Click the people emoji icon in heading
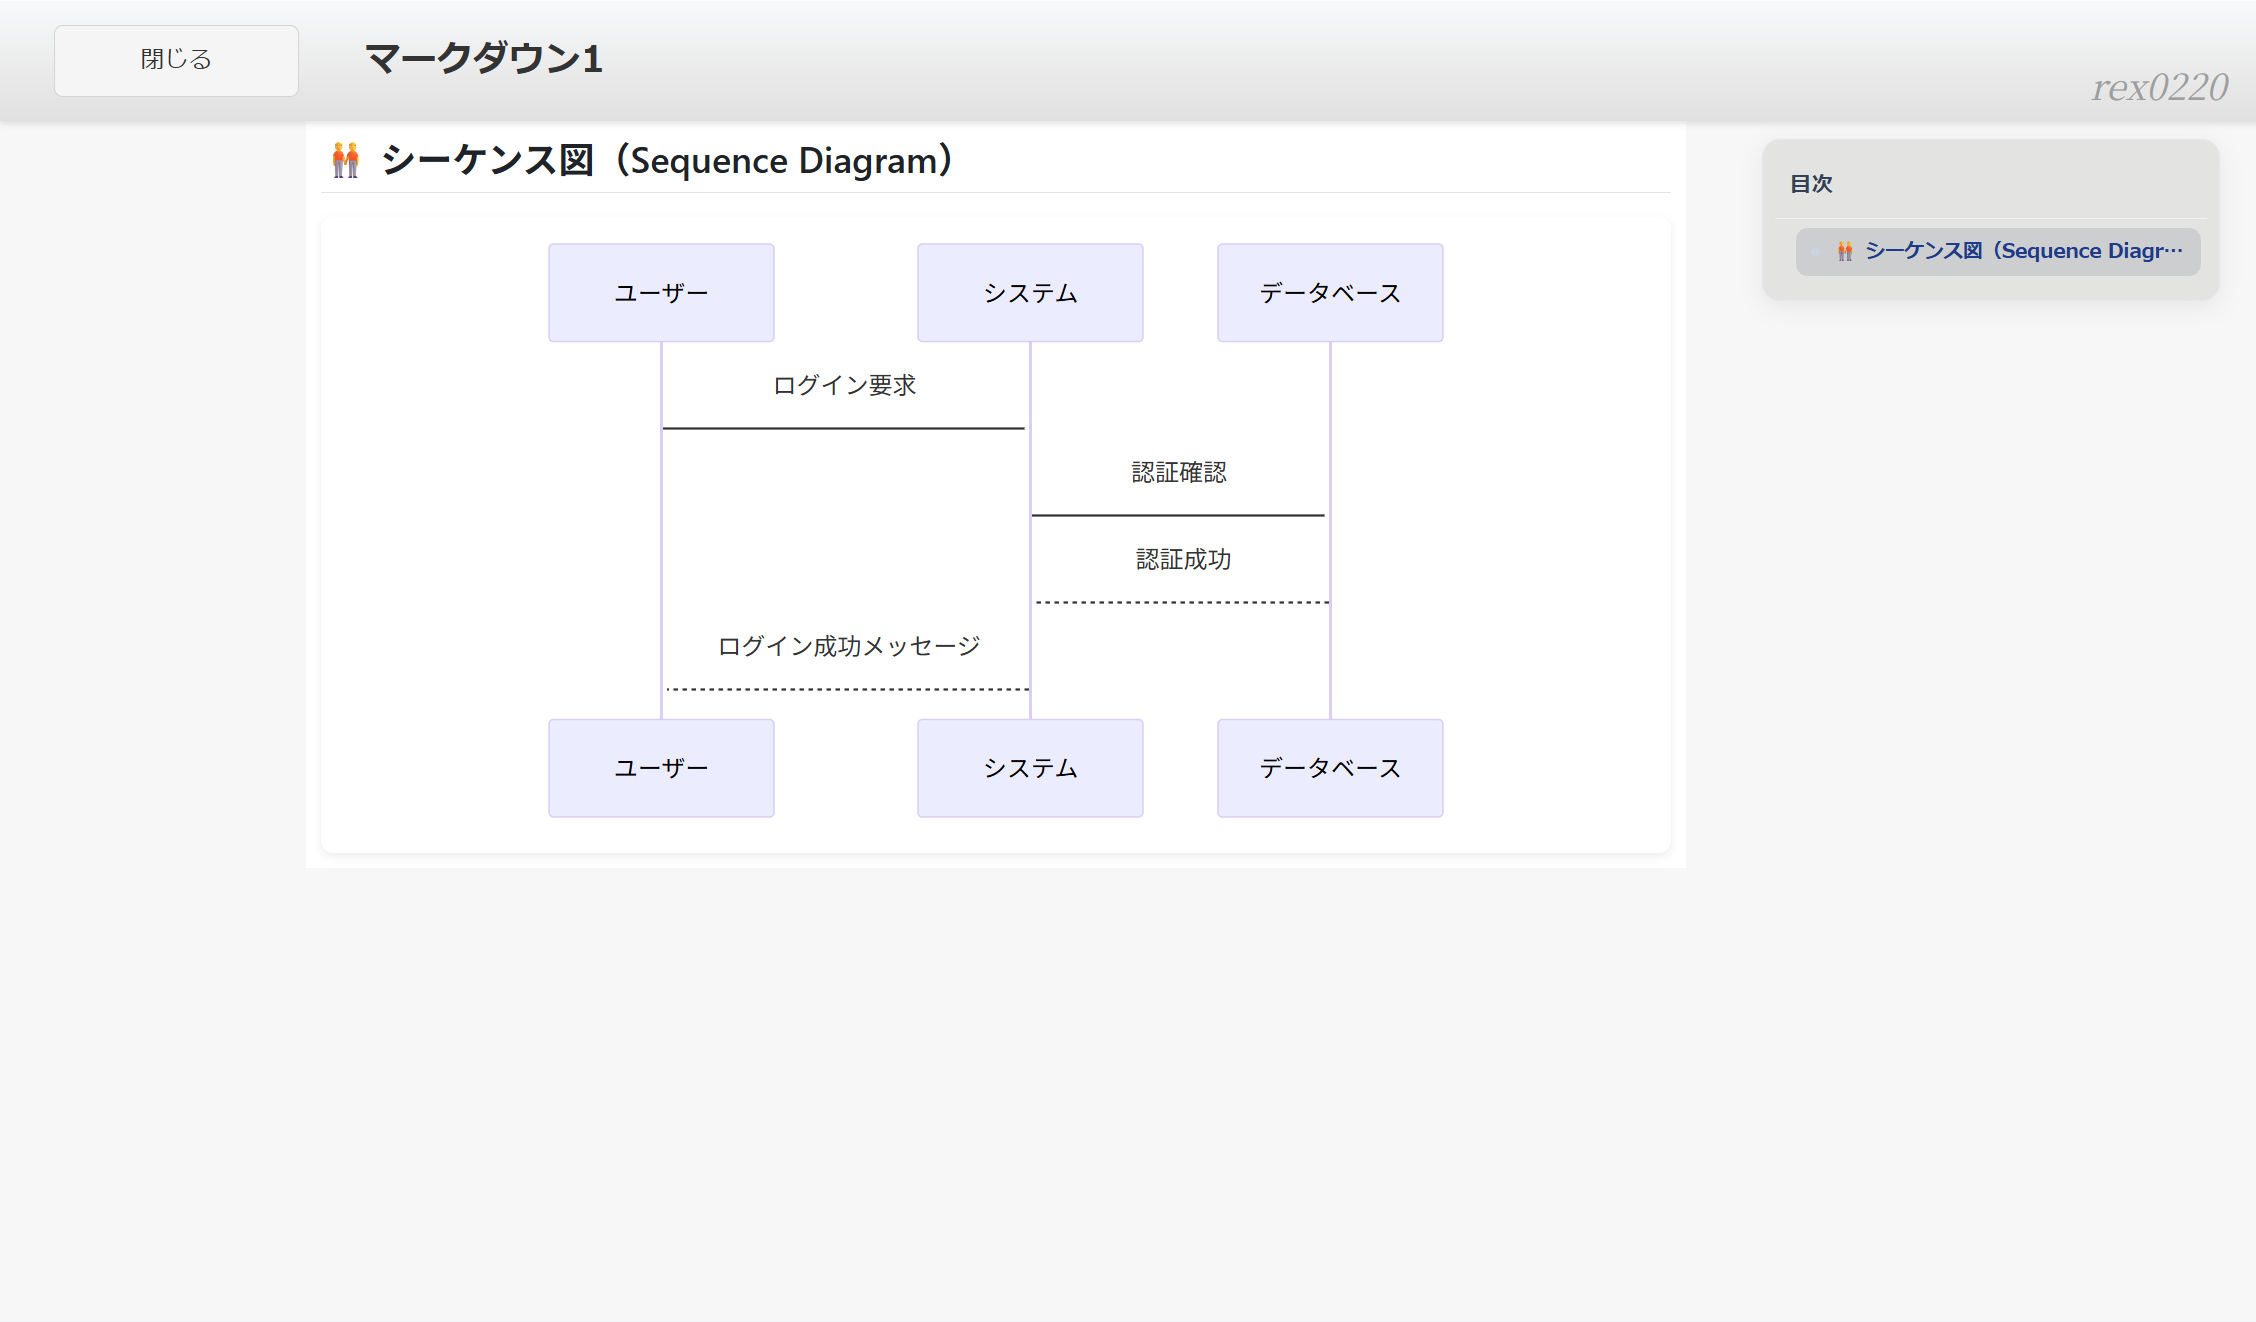Viewport: 2256px width, 1322px height. click(x=346, y=160)
